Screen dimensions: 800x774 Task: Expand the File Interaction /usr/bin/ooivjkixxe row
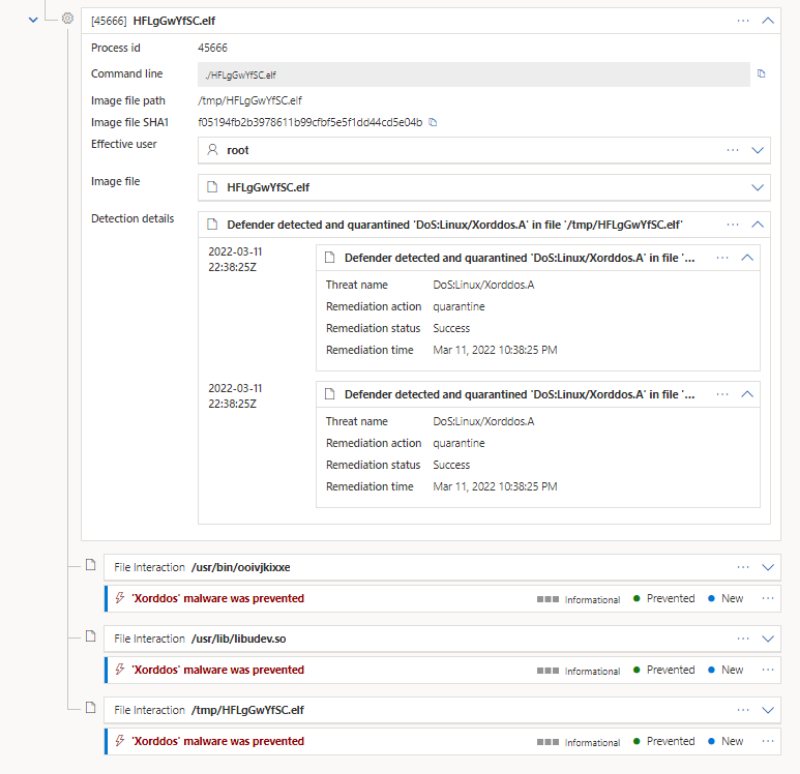tap(768, 566)
